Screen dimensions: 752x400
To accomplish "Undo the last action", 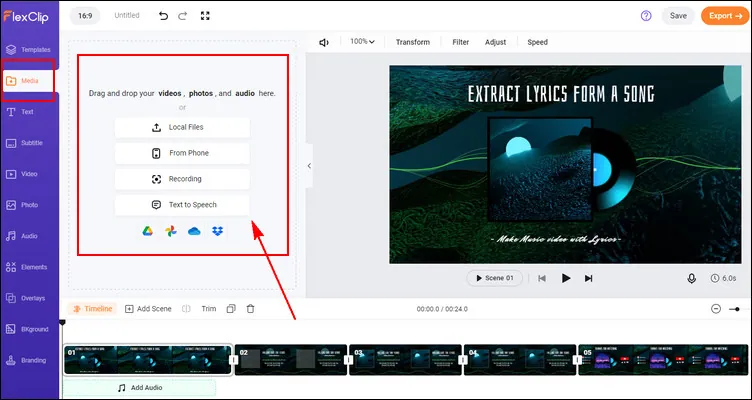I will (164, 16).
